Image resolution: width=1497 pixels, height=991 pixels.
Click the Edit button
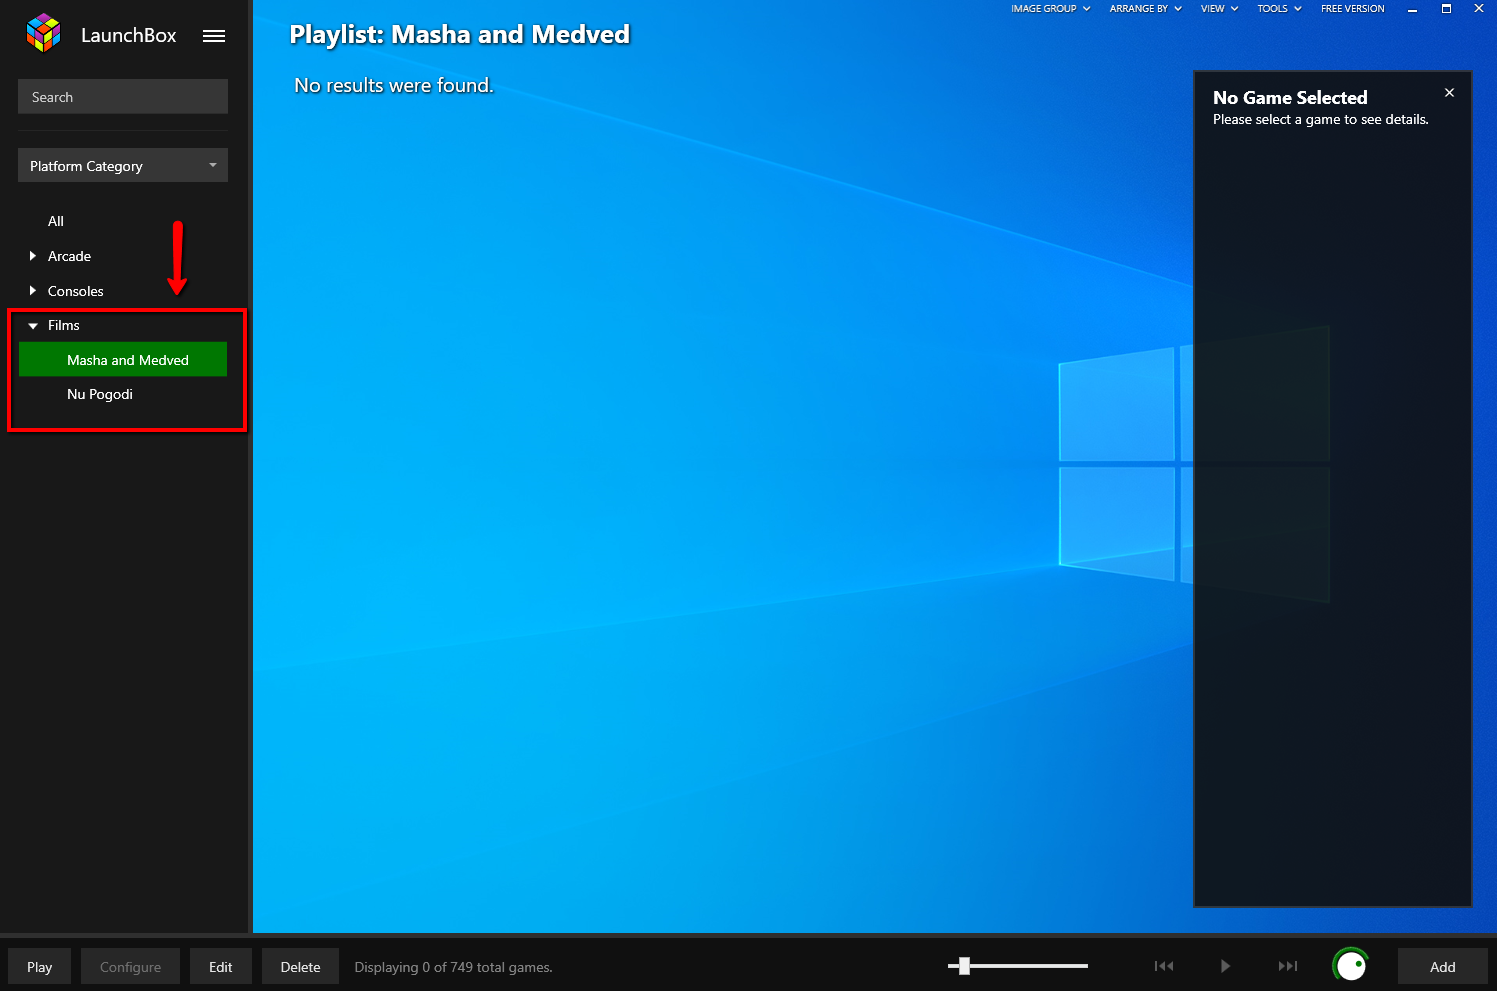[x=221, y=967]
